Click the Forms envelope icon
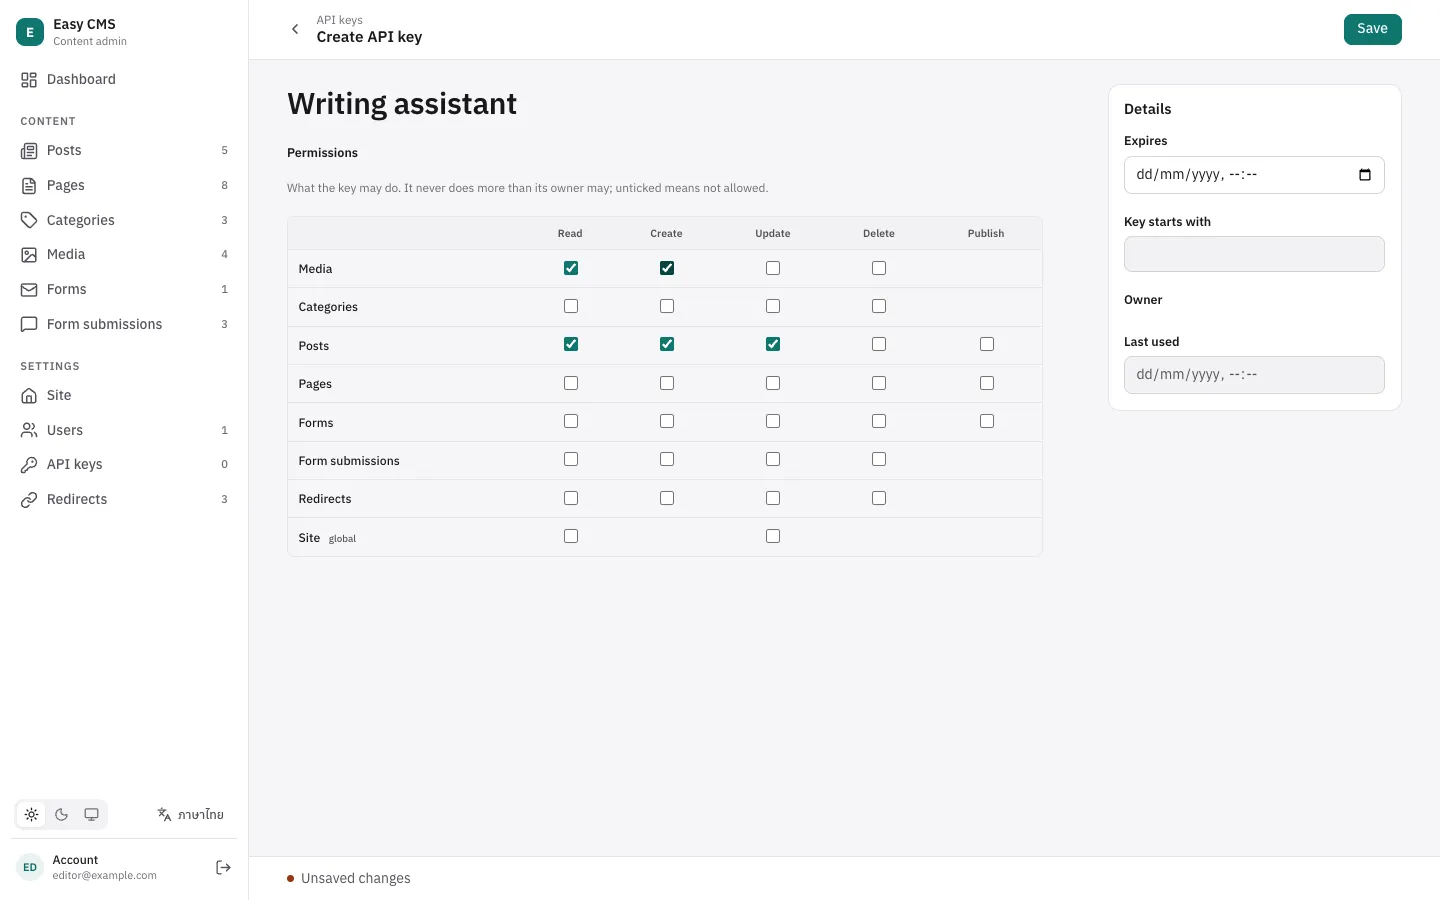Image resolution: width=1440 pixels, height=900 pixels. tap(29, 290)
